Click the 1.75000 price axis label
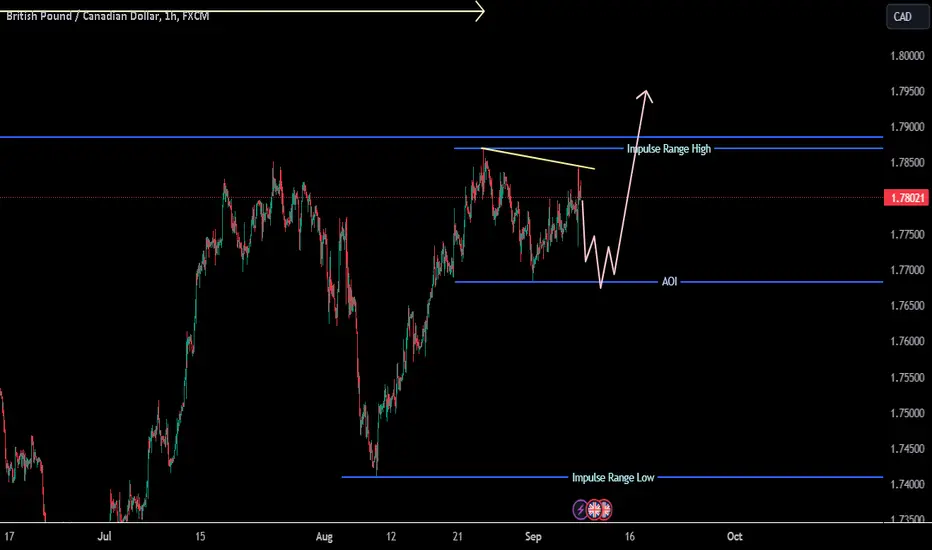The height and width of the screenshot is (550, 932). (x=907, y=413)
